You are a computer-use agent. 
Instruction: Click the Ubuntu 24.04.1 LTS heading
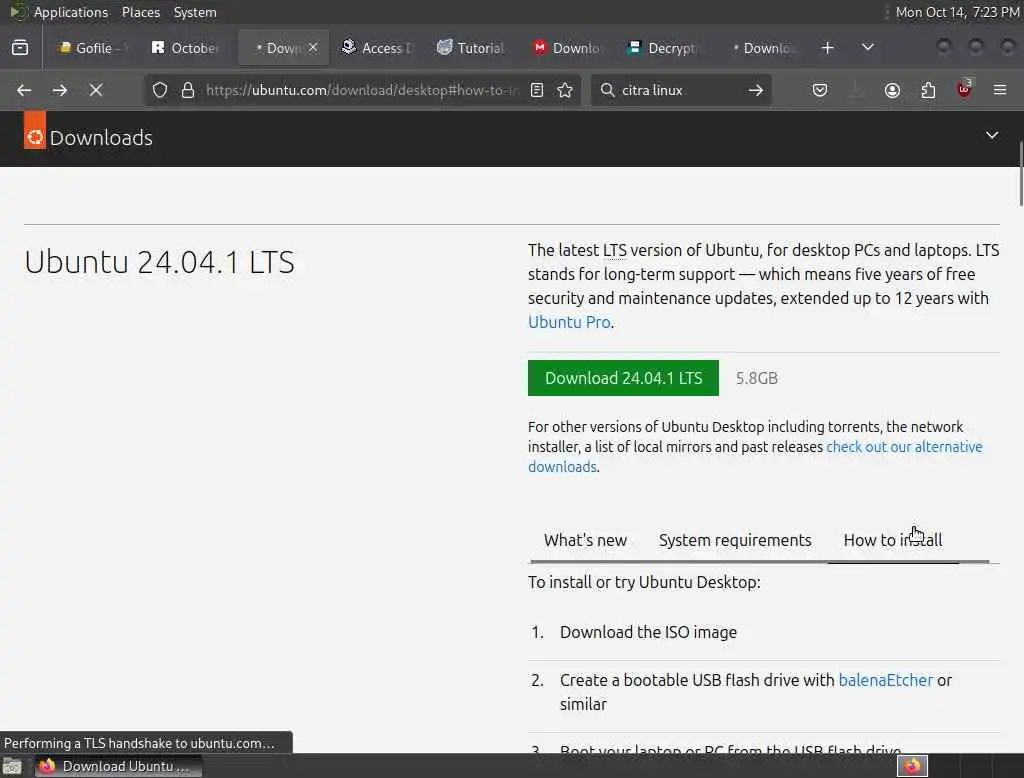tap(159, 262)
